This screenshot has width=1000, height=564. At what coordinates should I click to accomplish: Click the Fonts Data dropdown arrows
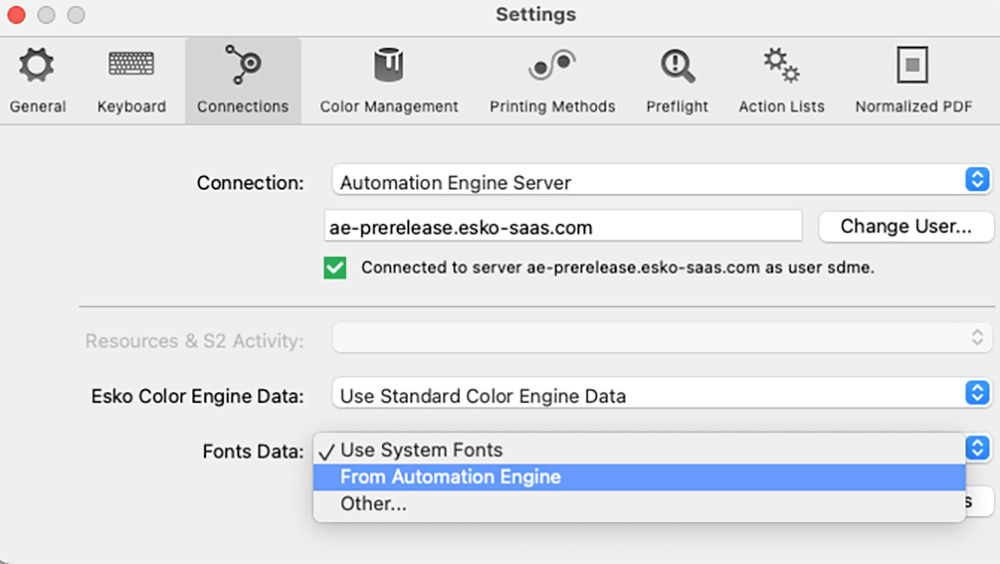click(978, 447)
